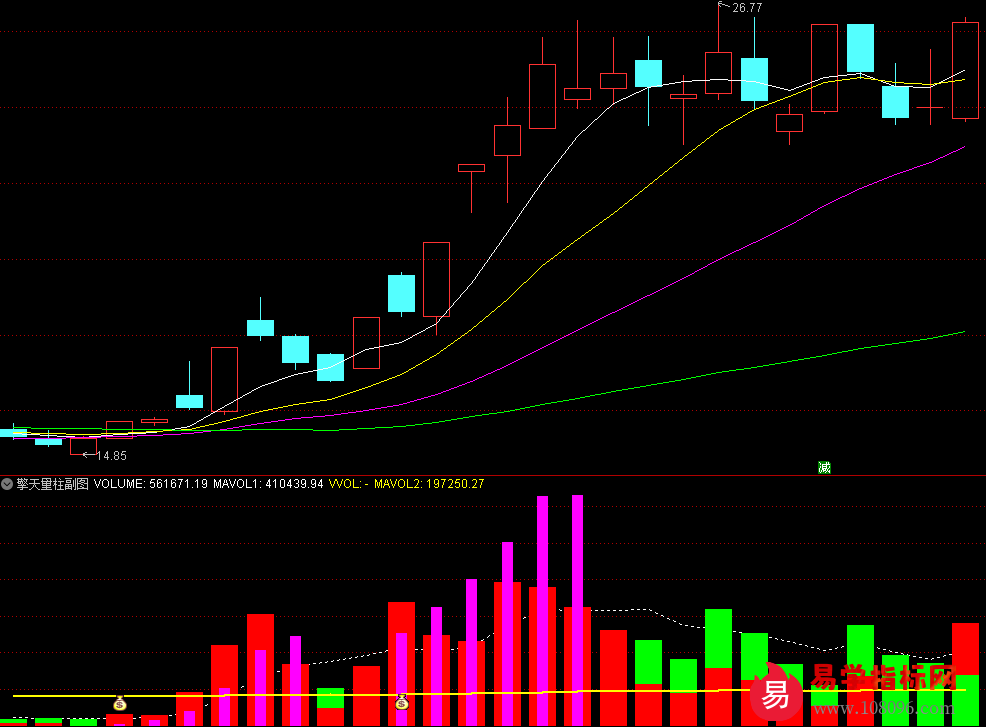This screenshot has width=986, height=727.
Task: Click the left money bag signal icon
Action: coord(120,703)
